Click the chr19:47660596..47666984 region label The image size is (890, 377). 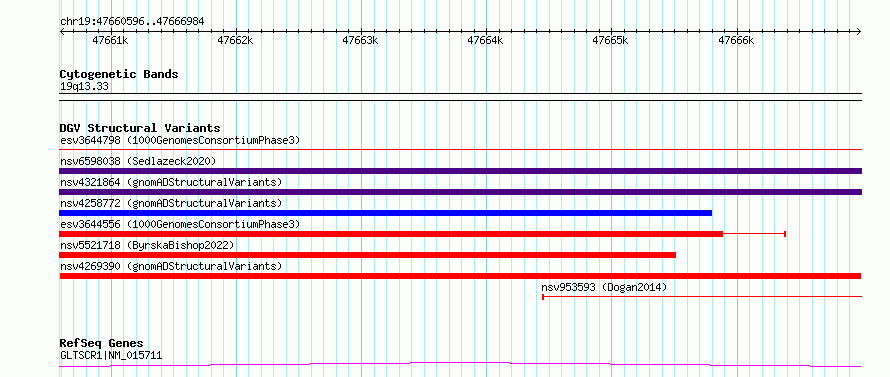(132, 22)
